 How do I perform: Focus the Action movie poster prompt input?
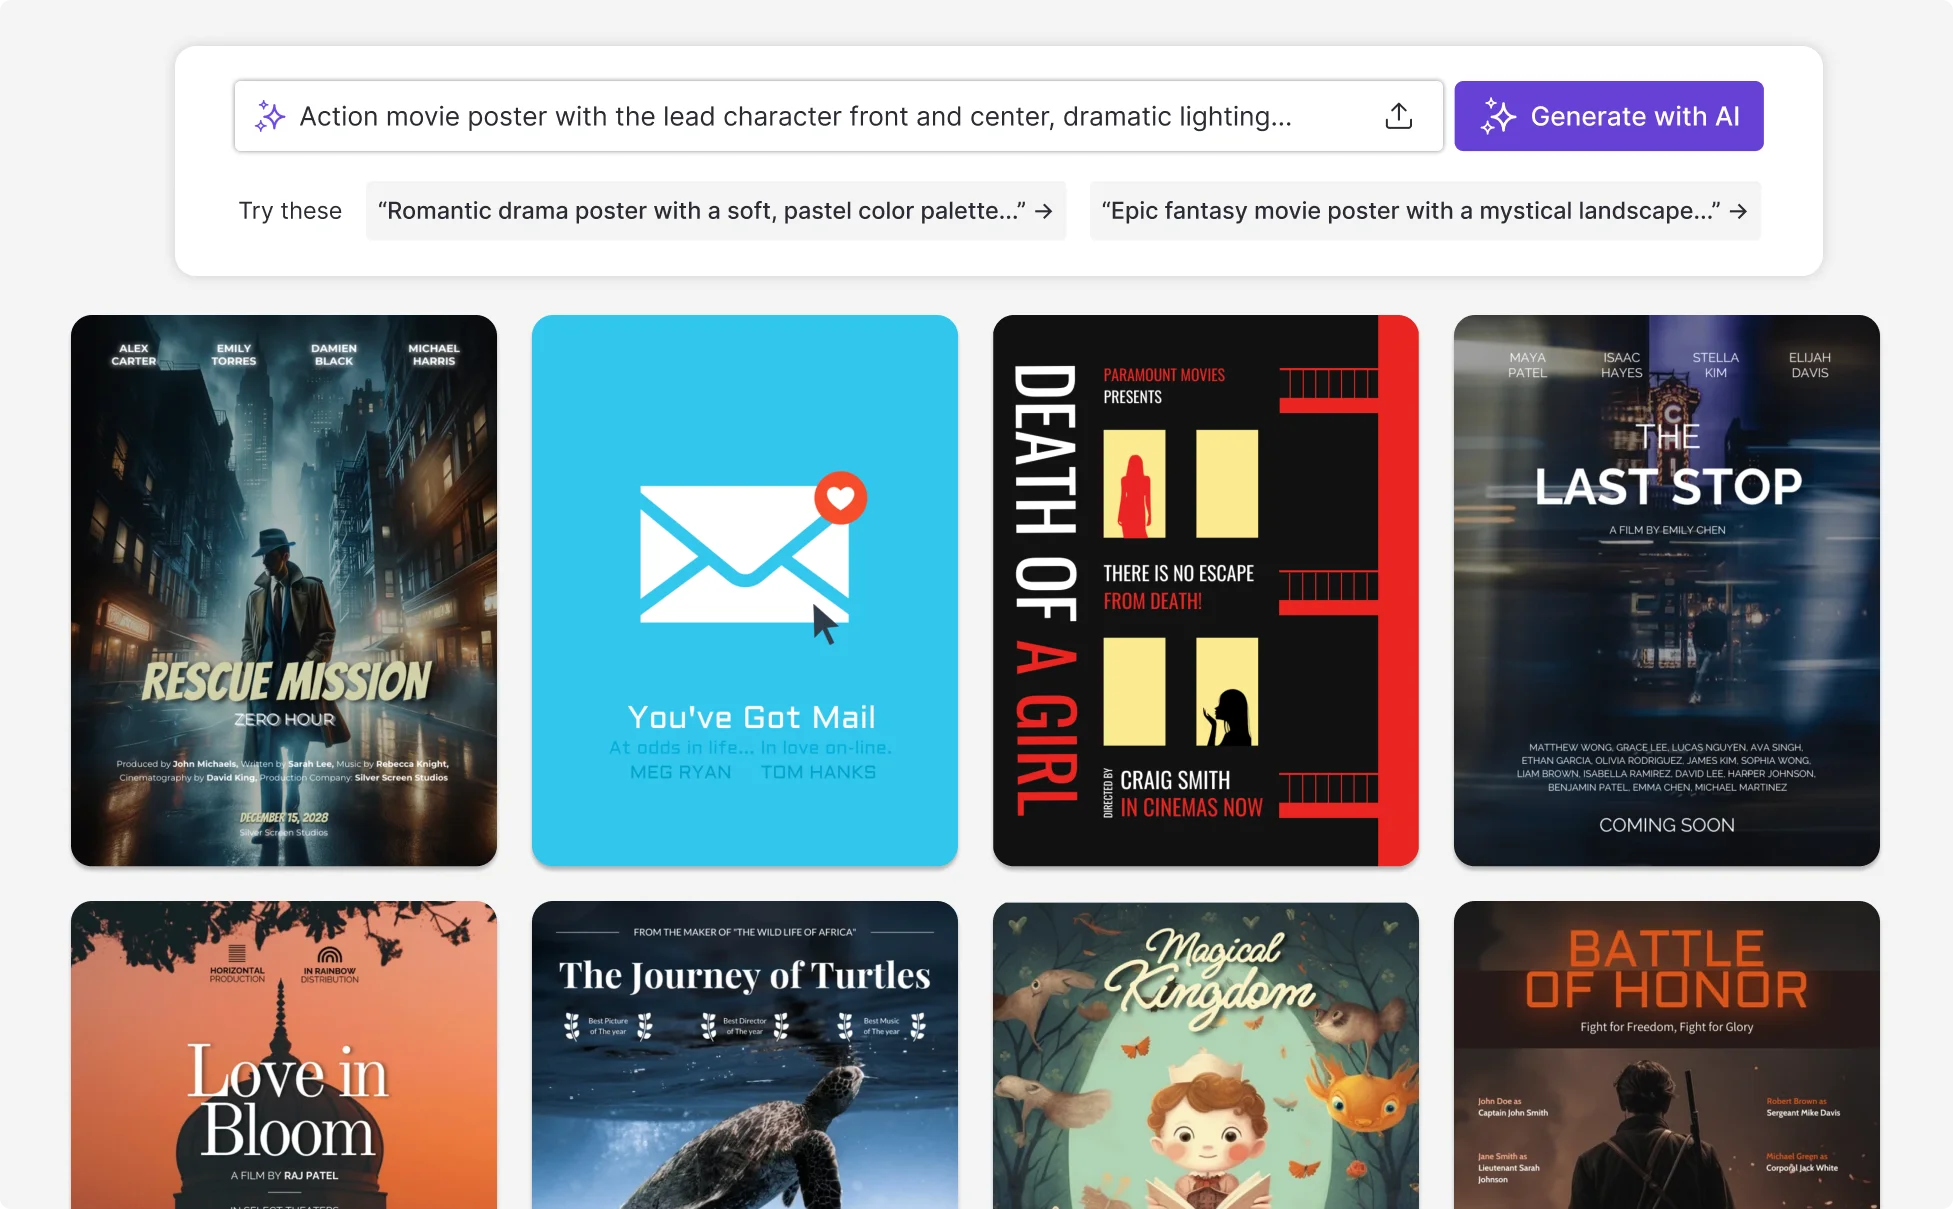[838, 116]
